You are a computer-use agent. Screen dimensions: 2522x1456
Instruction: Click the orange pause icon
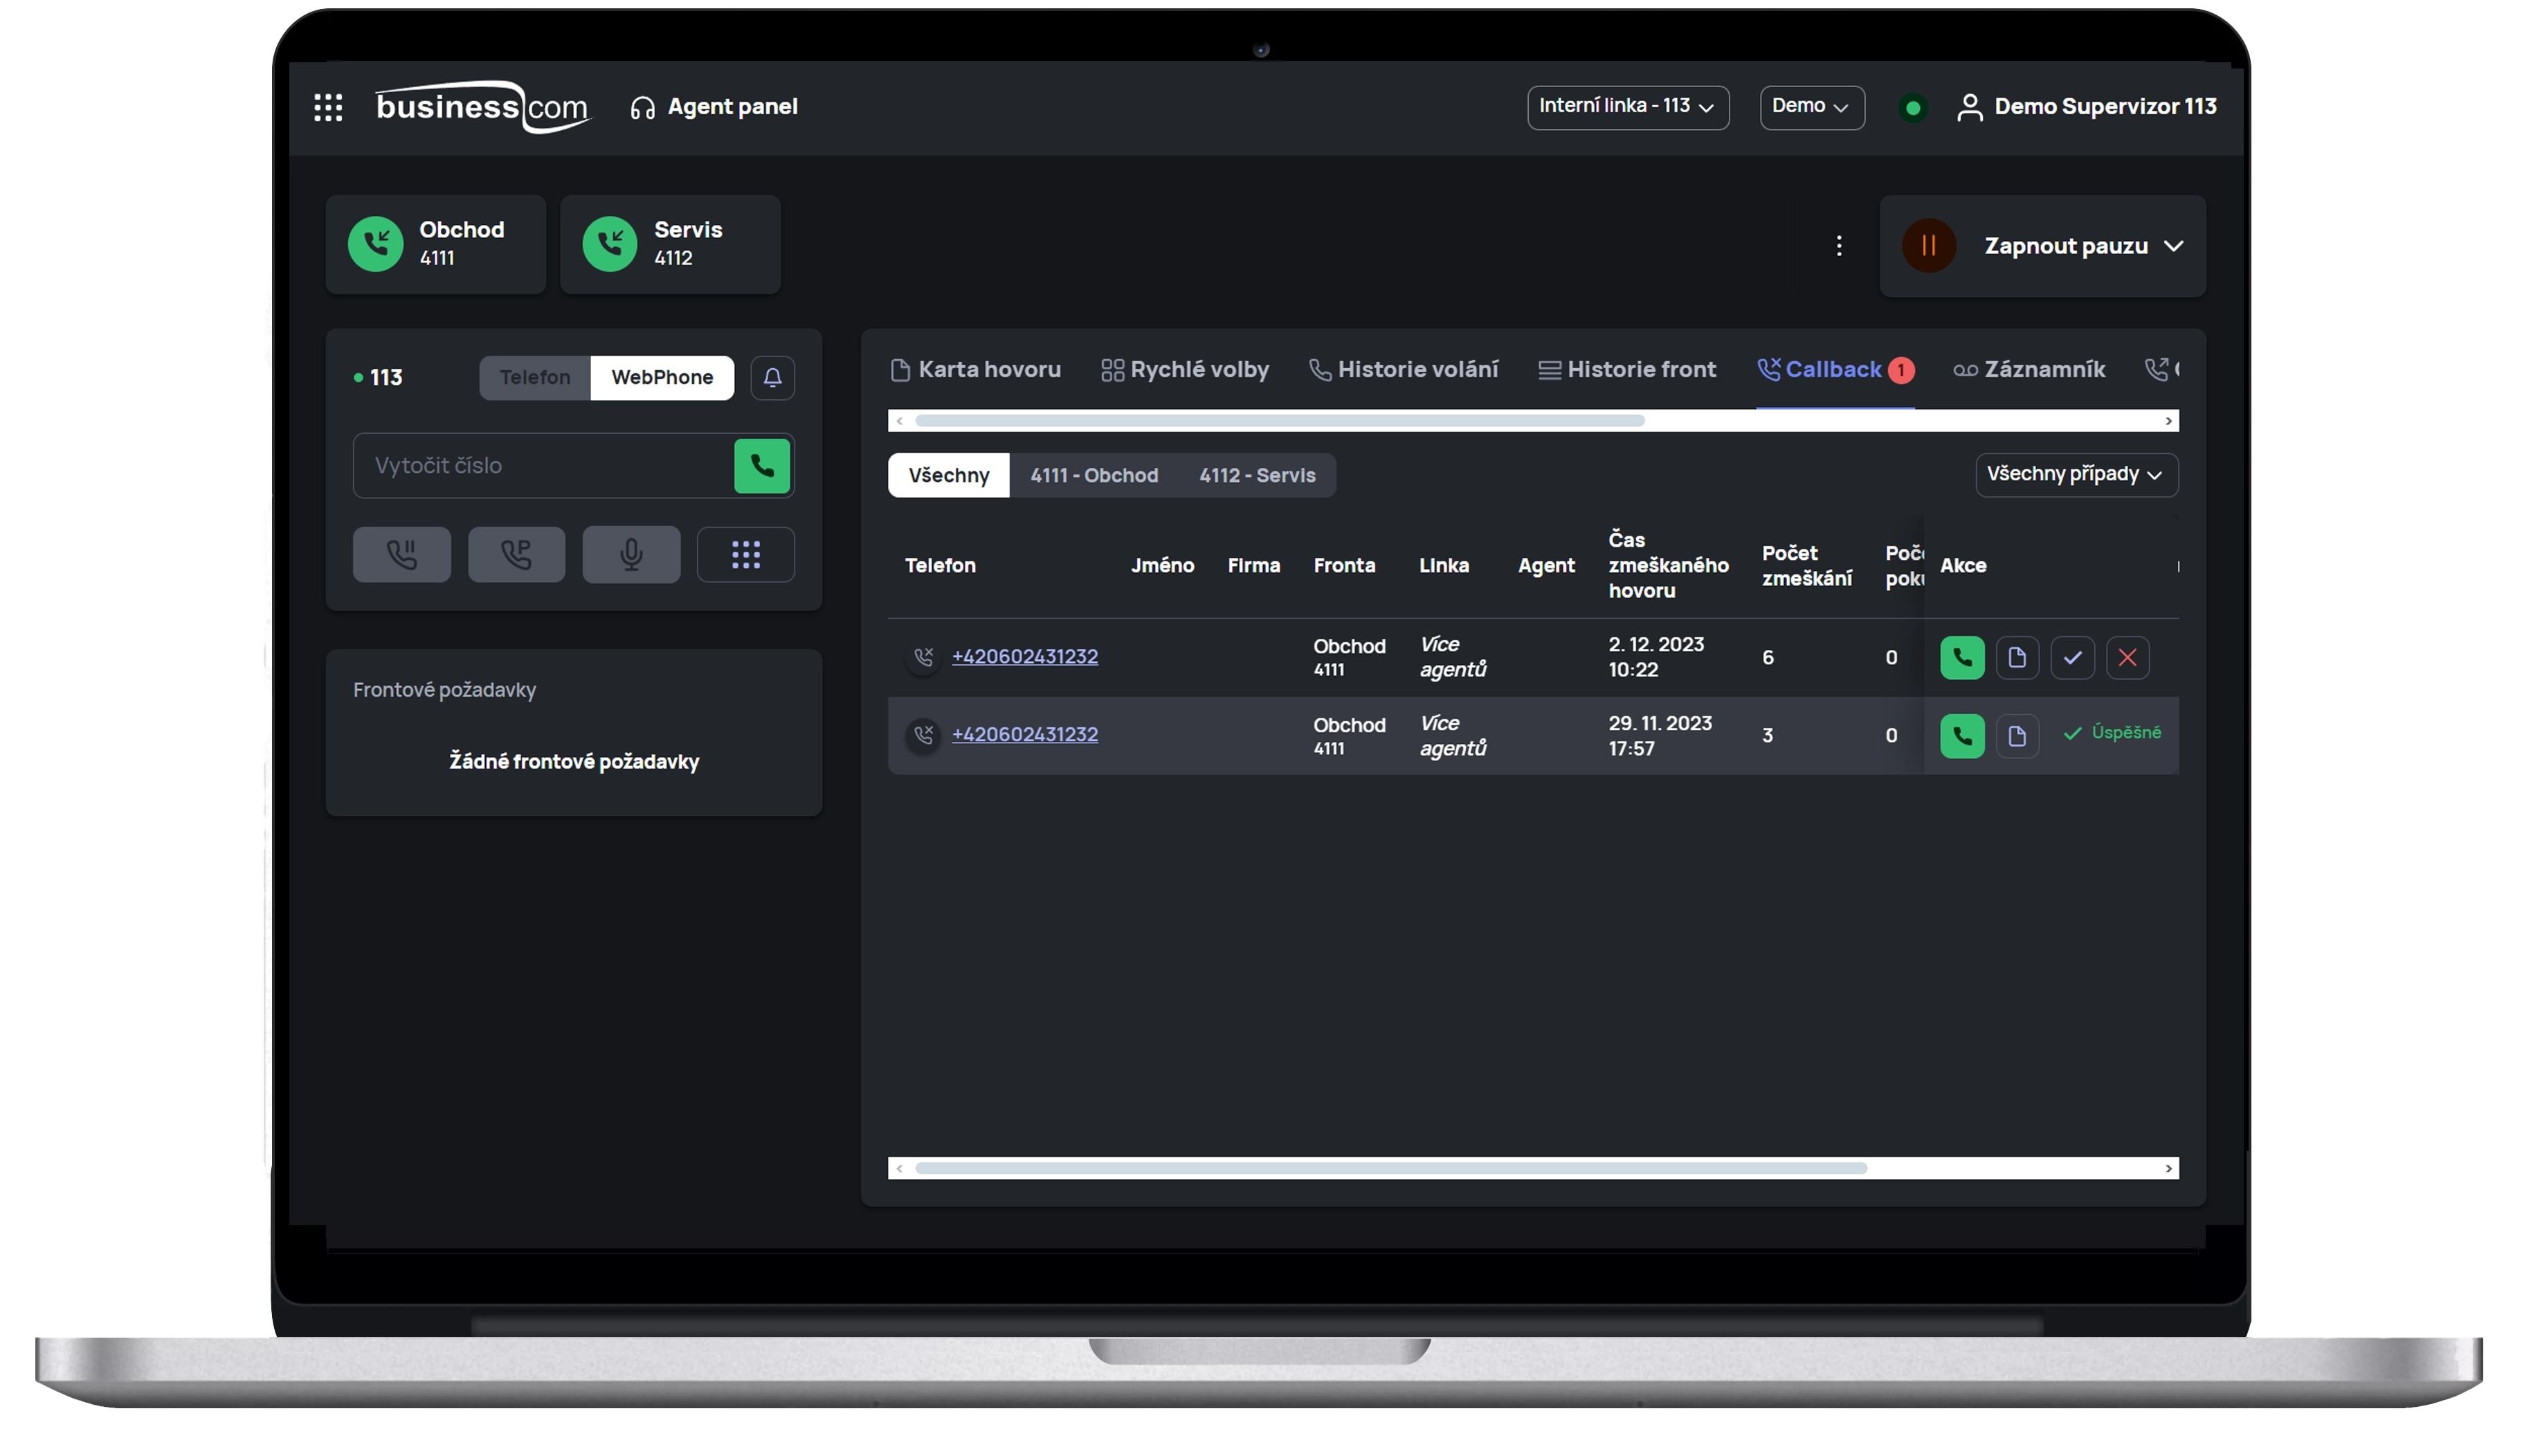point(1928,246)
